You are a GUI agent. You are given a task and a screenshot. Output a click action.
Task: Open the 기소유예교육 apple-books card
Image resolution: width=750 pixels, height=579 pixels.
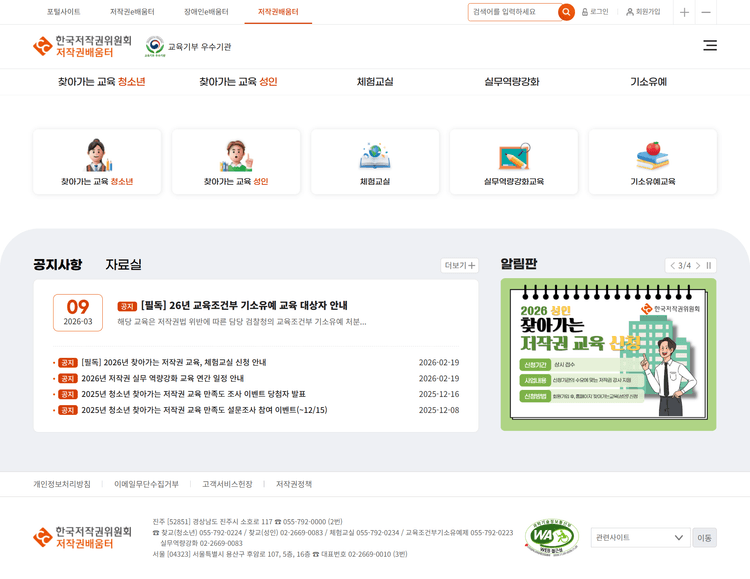(x=652, y=162)
